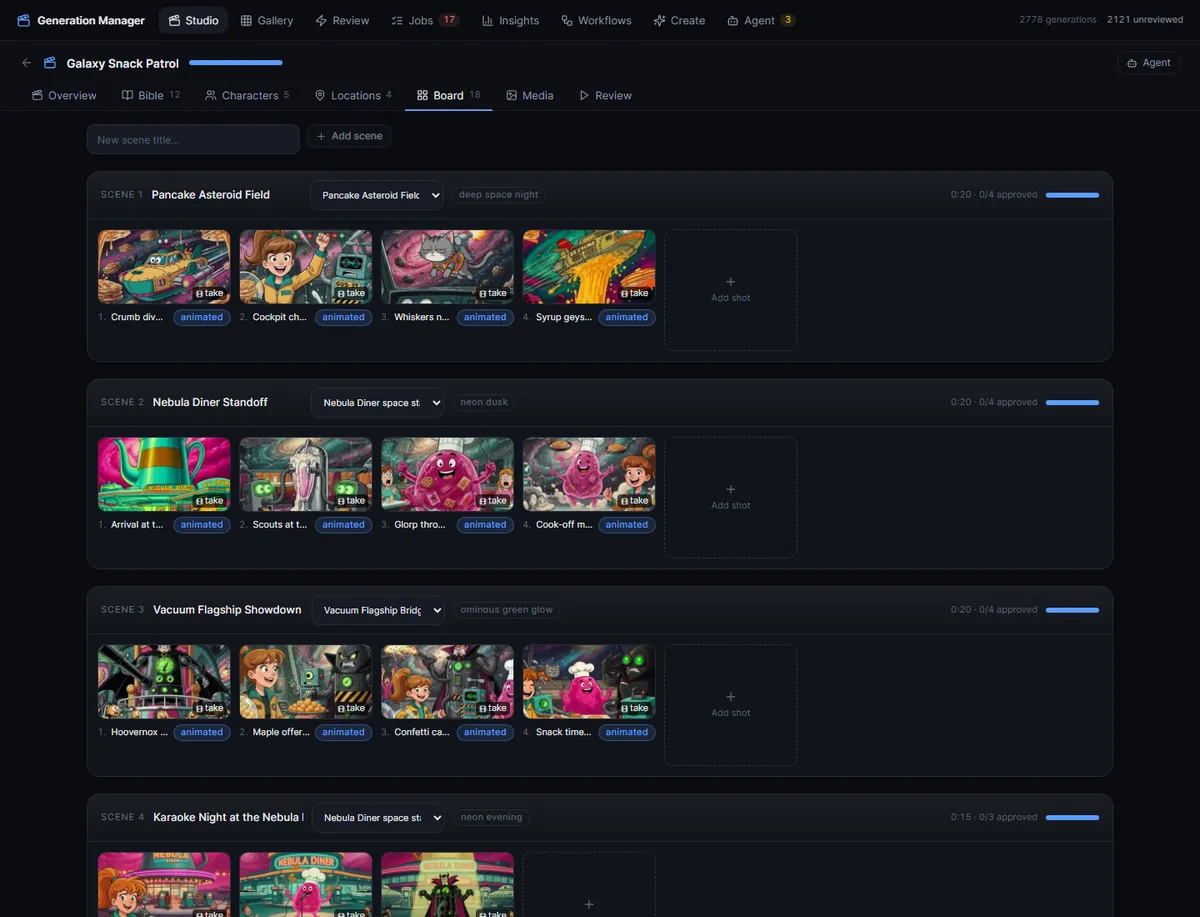Go to the top Review navigation item
Screen dimensions: 1200x917
point(342,20)
